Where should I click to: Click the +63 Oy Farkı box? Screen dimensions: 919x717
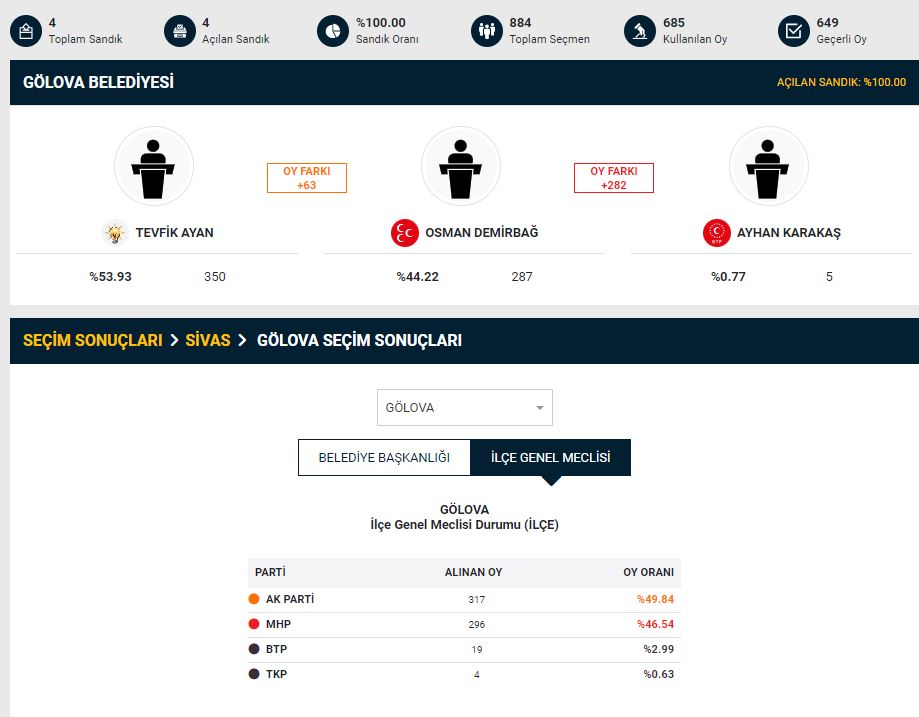(x=306, y=178)
